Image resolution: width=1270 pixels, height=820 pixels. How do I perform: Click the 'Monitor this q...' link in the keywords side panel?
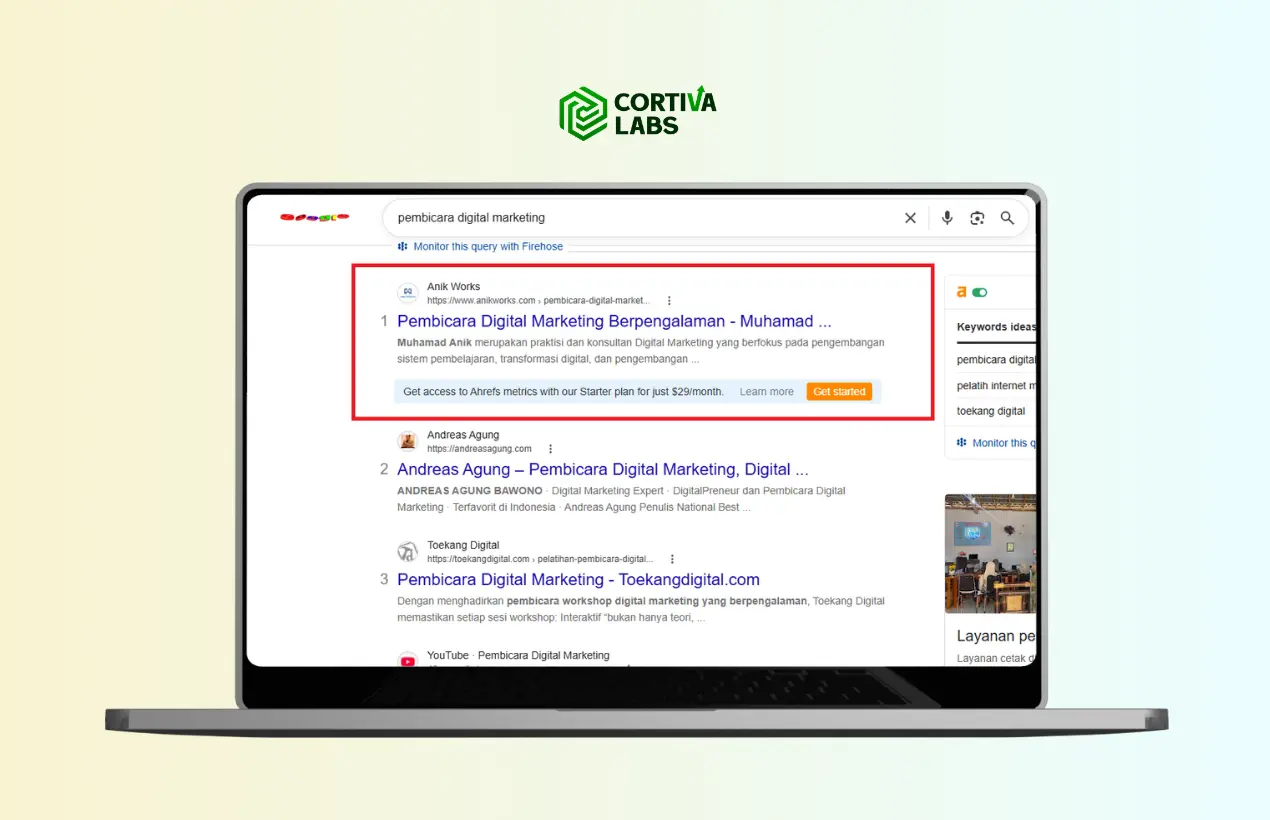click(1004, 442)
